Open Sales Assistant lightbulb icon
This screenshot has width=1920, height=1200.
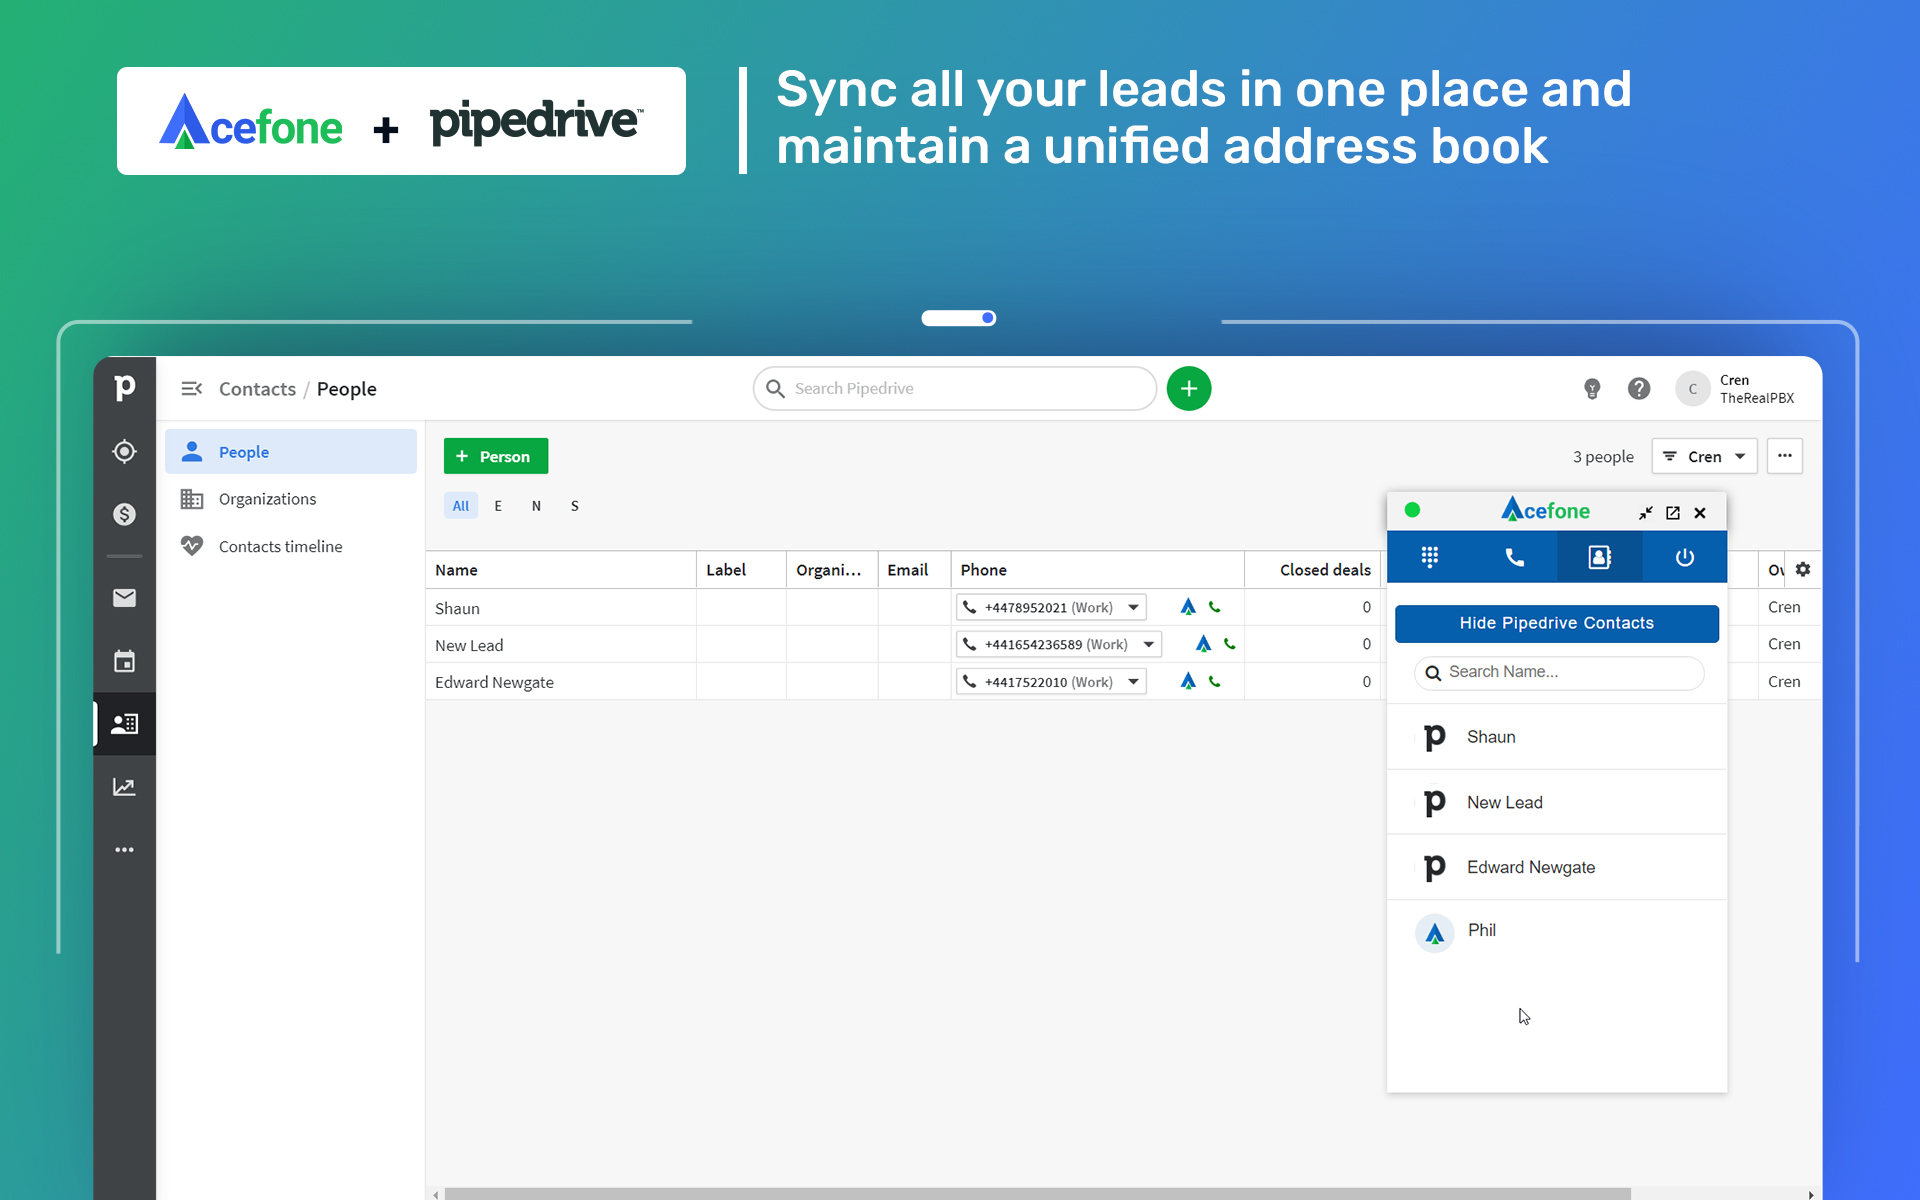point(1592,389)
